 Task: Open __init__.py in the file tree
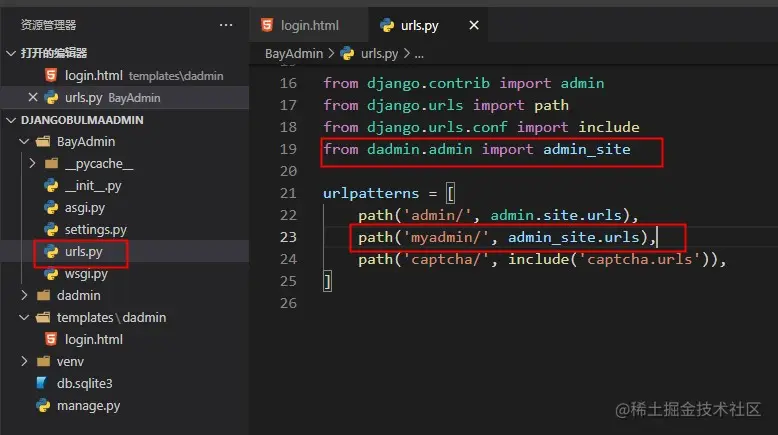pos(93,186)
